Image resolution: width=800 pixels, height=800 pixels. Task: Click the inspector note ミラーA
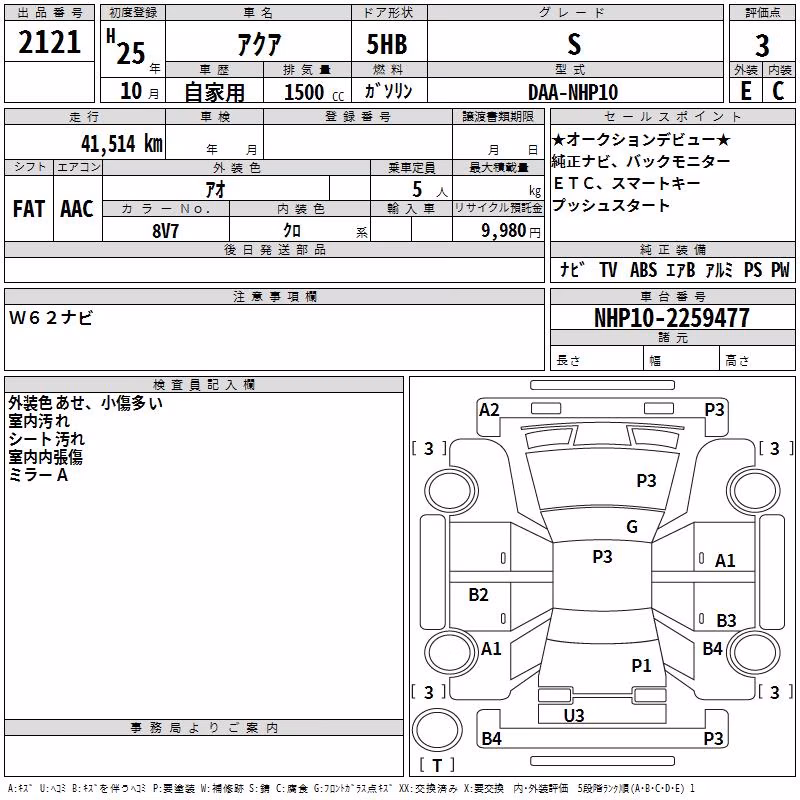(x=38, y=474)
